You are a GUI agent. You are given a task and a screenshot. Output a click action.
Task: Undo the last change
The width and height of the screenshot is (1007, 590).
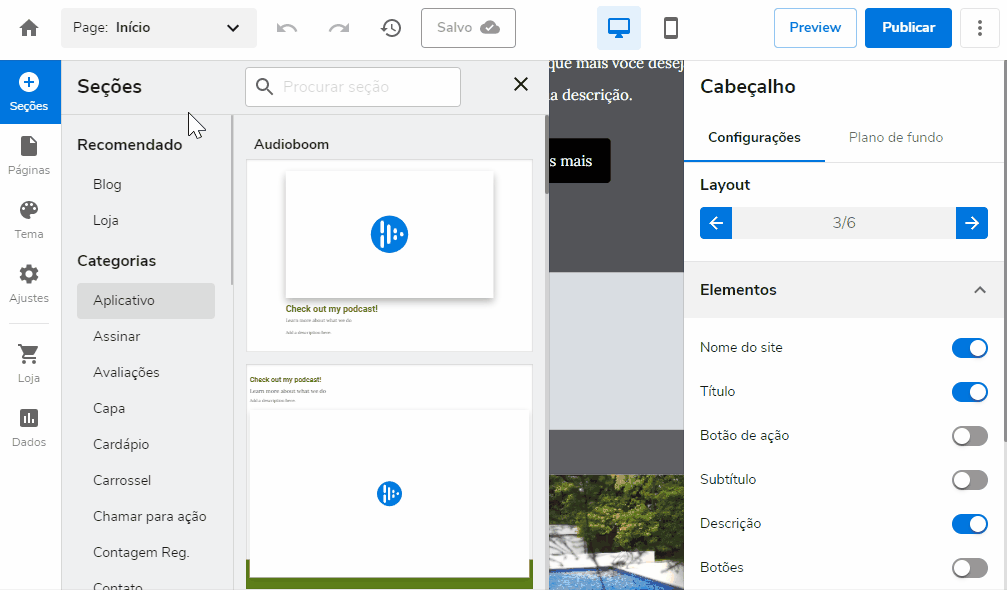pos(286,28)
